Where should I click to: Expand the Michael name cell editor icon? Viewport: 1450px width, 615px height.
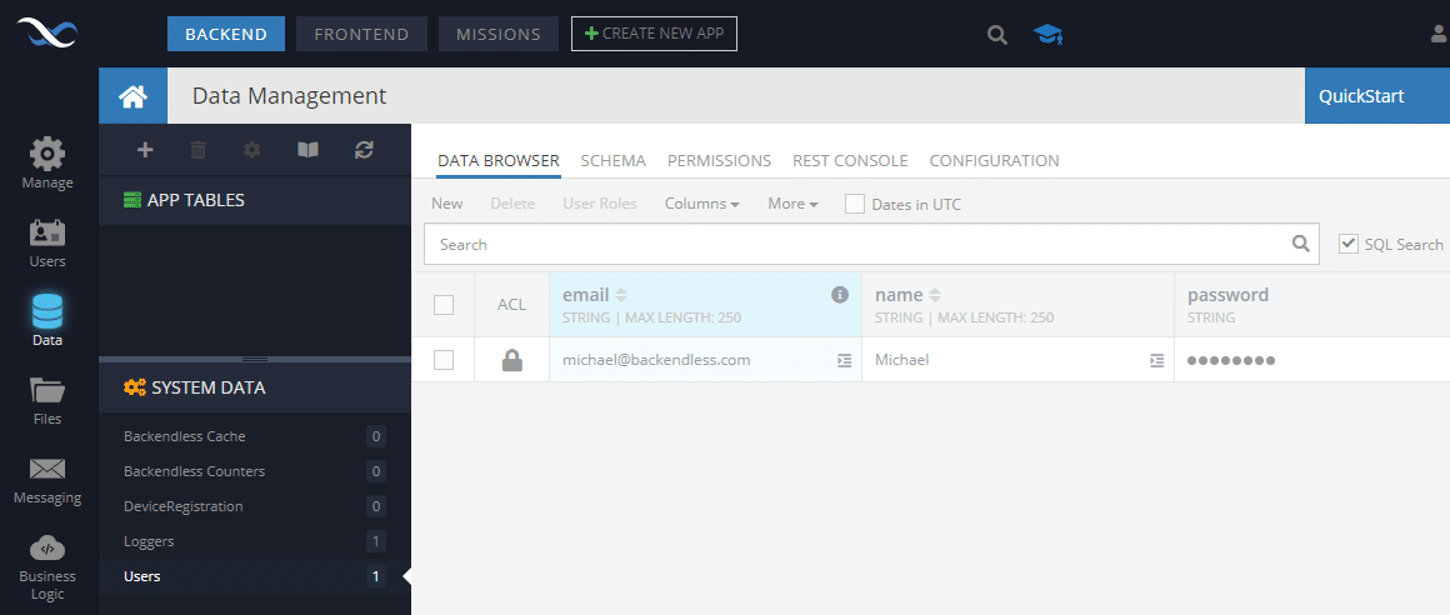(x=1157, y=360)
